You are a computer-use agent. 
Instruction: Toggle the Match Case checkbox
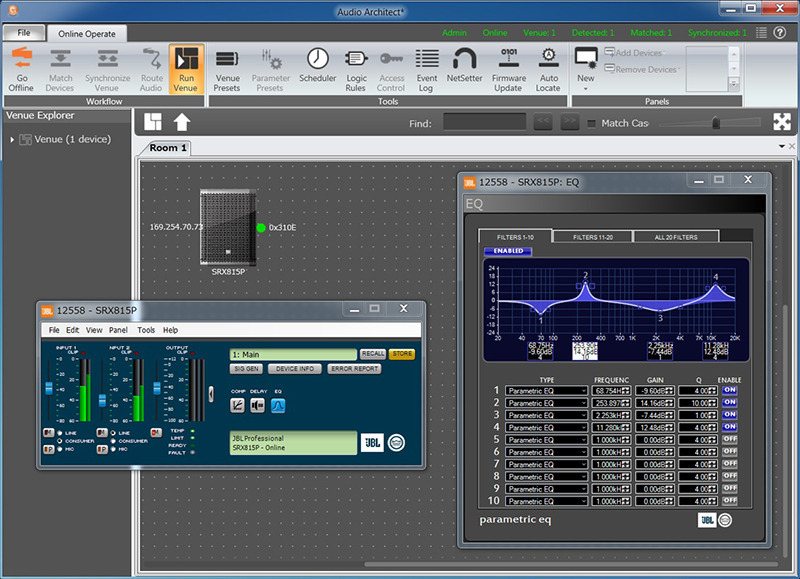tap(591, 123)
